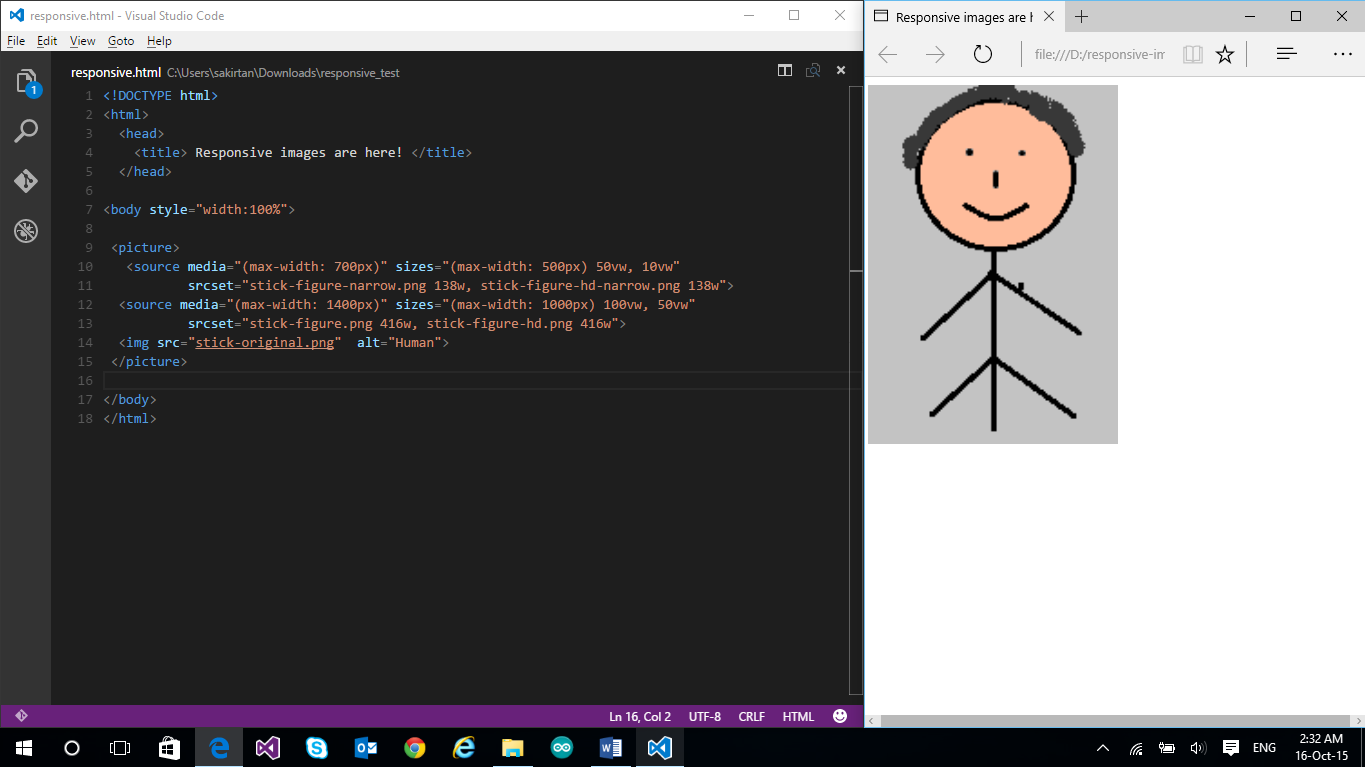Screen dimensions: 1365x767
Task: Open new tab in Edge browser
Action: click(1081, 17)
